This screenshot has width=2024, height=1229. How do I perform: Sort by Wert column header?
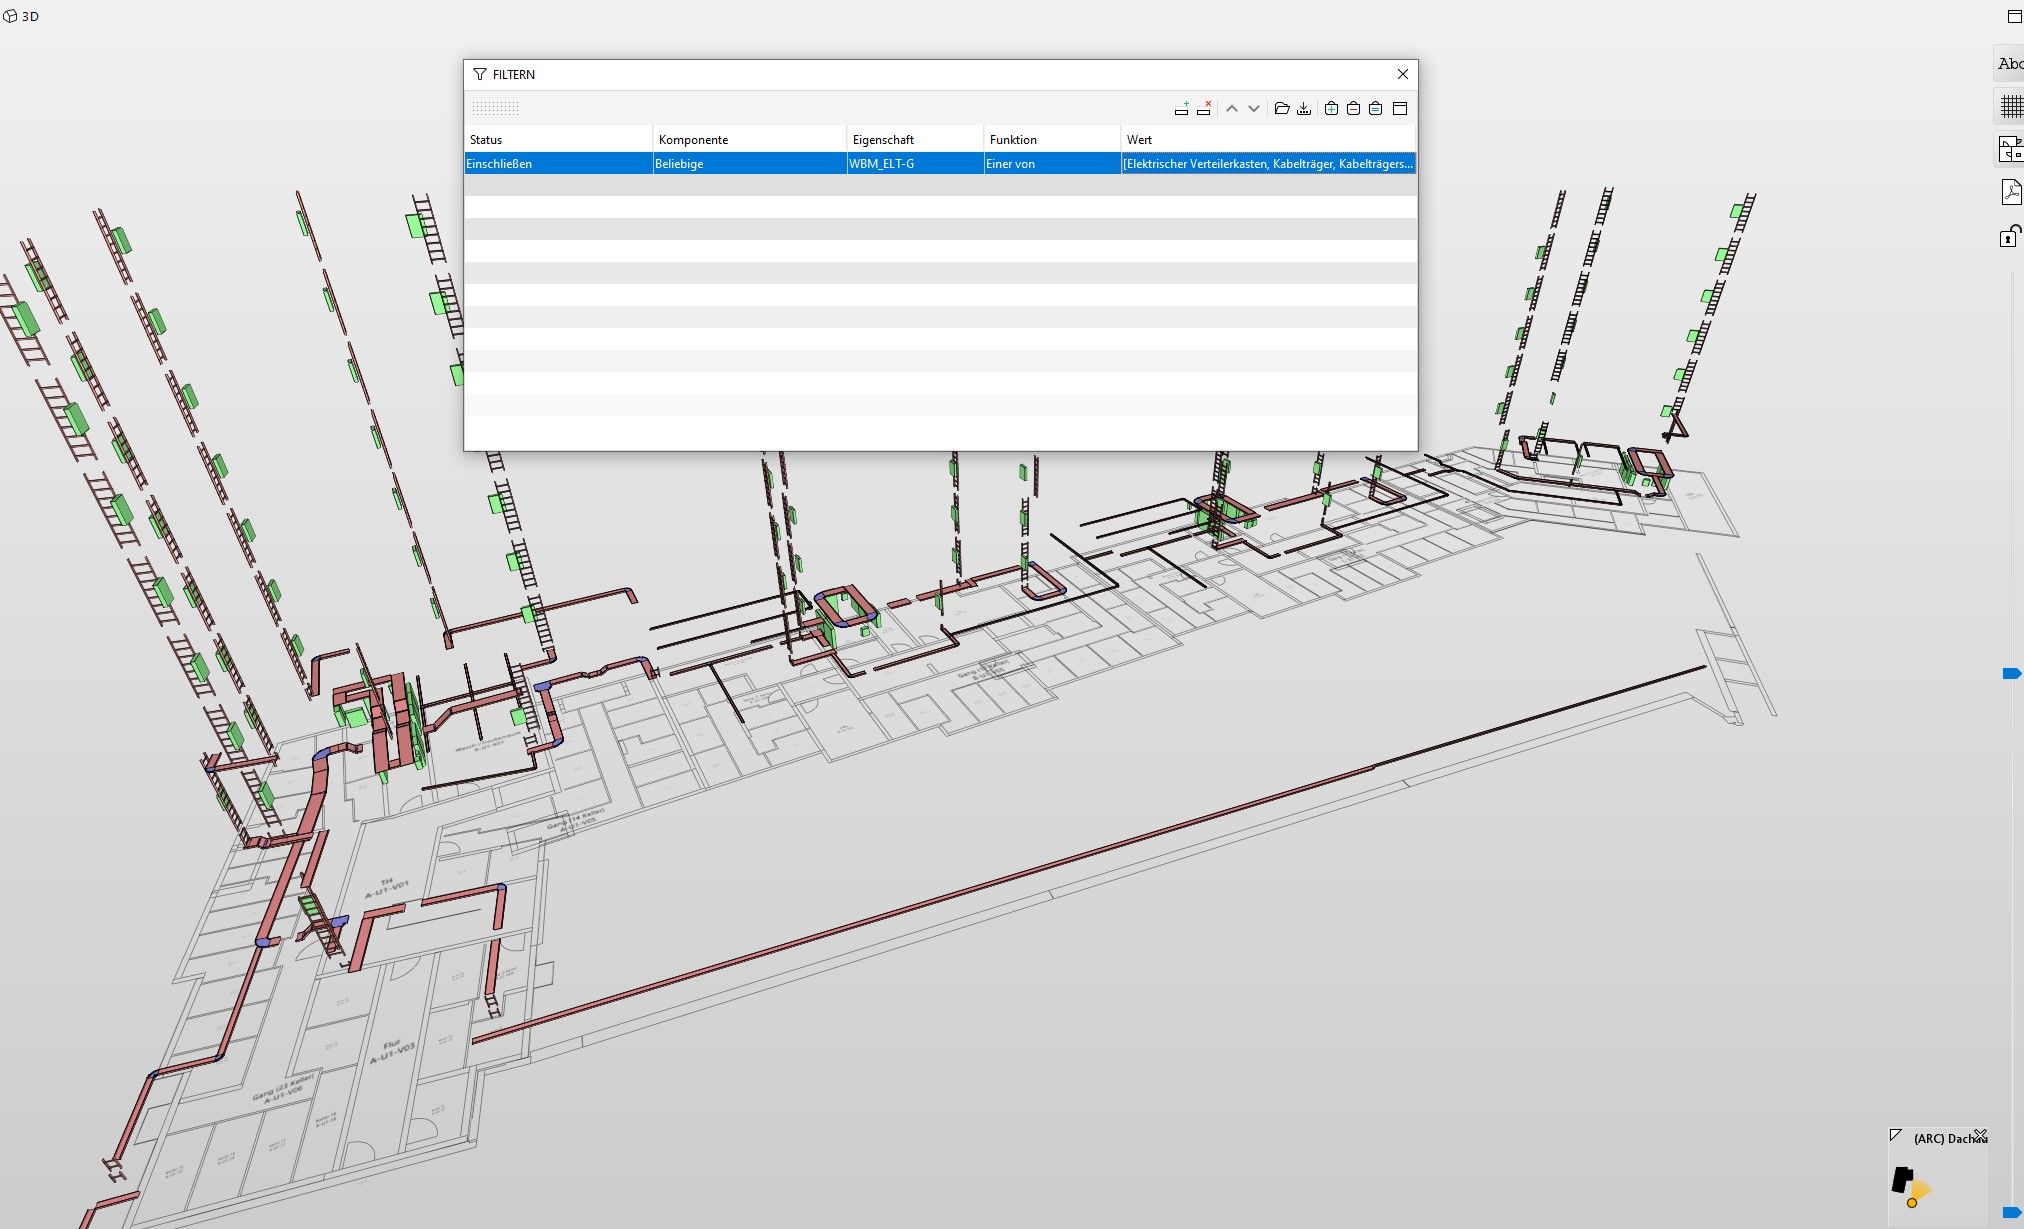(1268, 140)
